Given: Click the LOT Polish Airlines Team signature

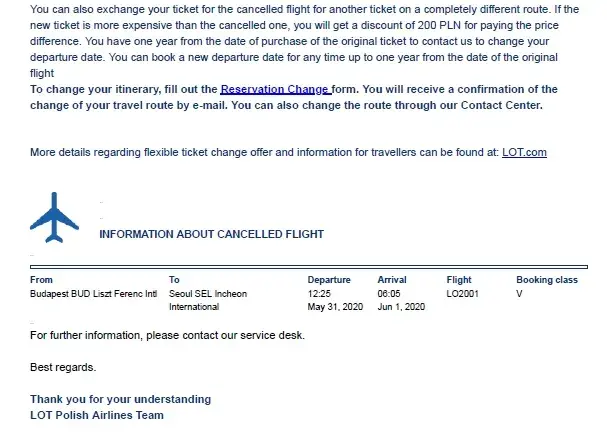Looking at the screenshot, I should click(96, 415).
